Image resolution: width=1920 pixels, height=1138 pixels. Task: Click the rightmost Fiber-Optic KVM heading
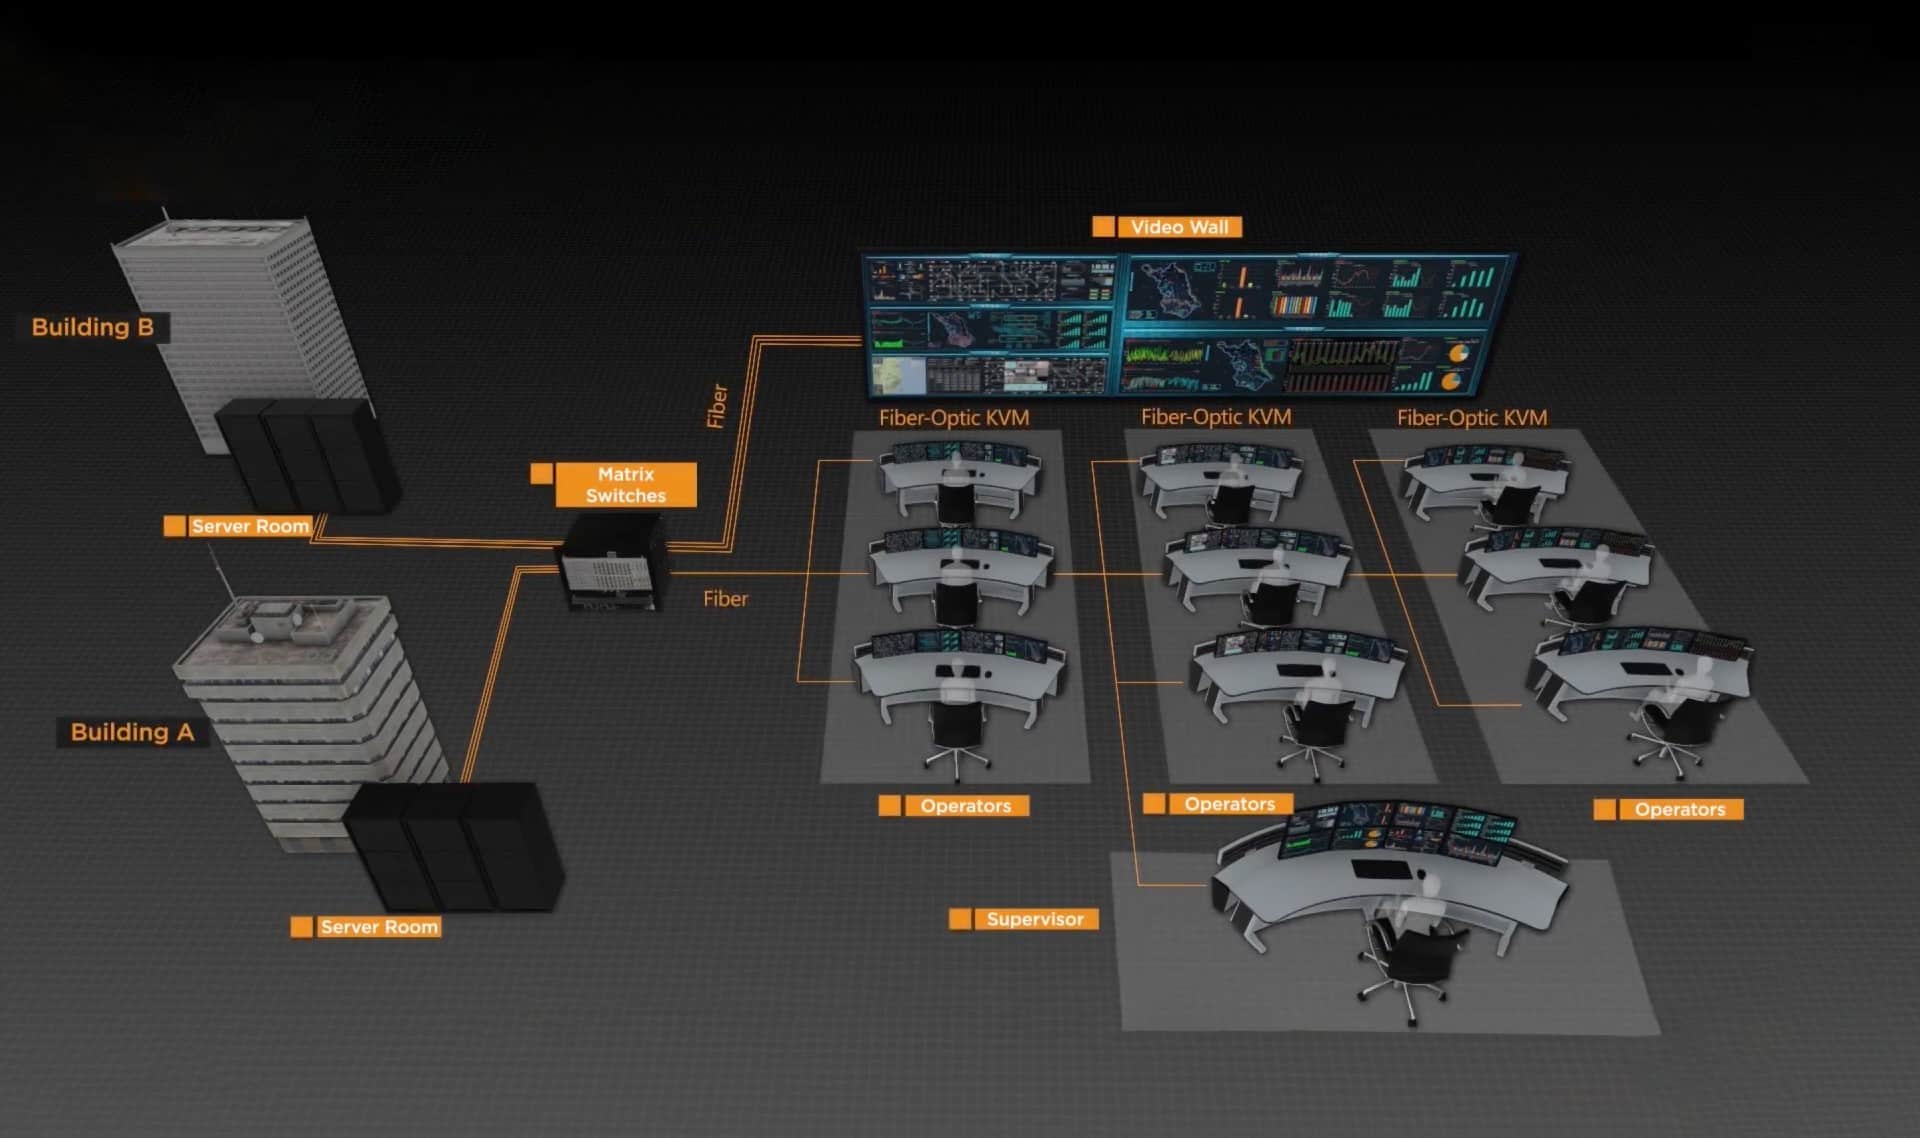click(x=1472, y=418)
